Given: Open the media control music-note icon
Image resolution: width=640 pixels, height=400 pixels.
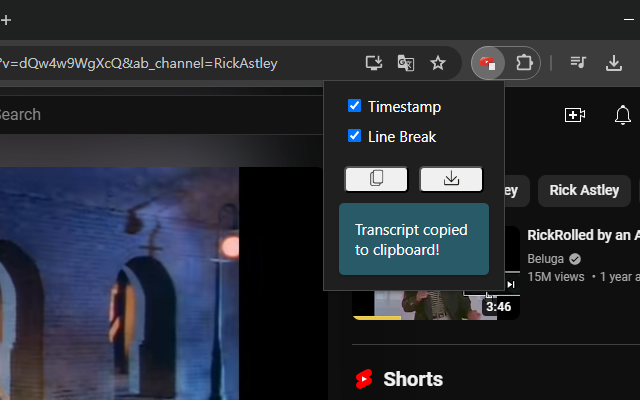Looking at the screenshot, I should (x=578, y=63).
